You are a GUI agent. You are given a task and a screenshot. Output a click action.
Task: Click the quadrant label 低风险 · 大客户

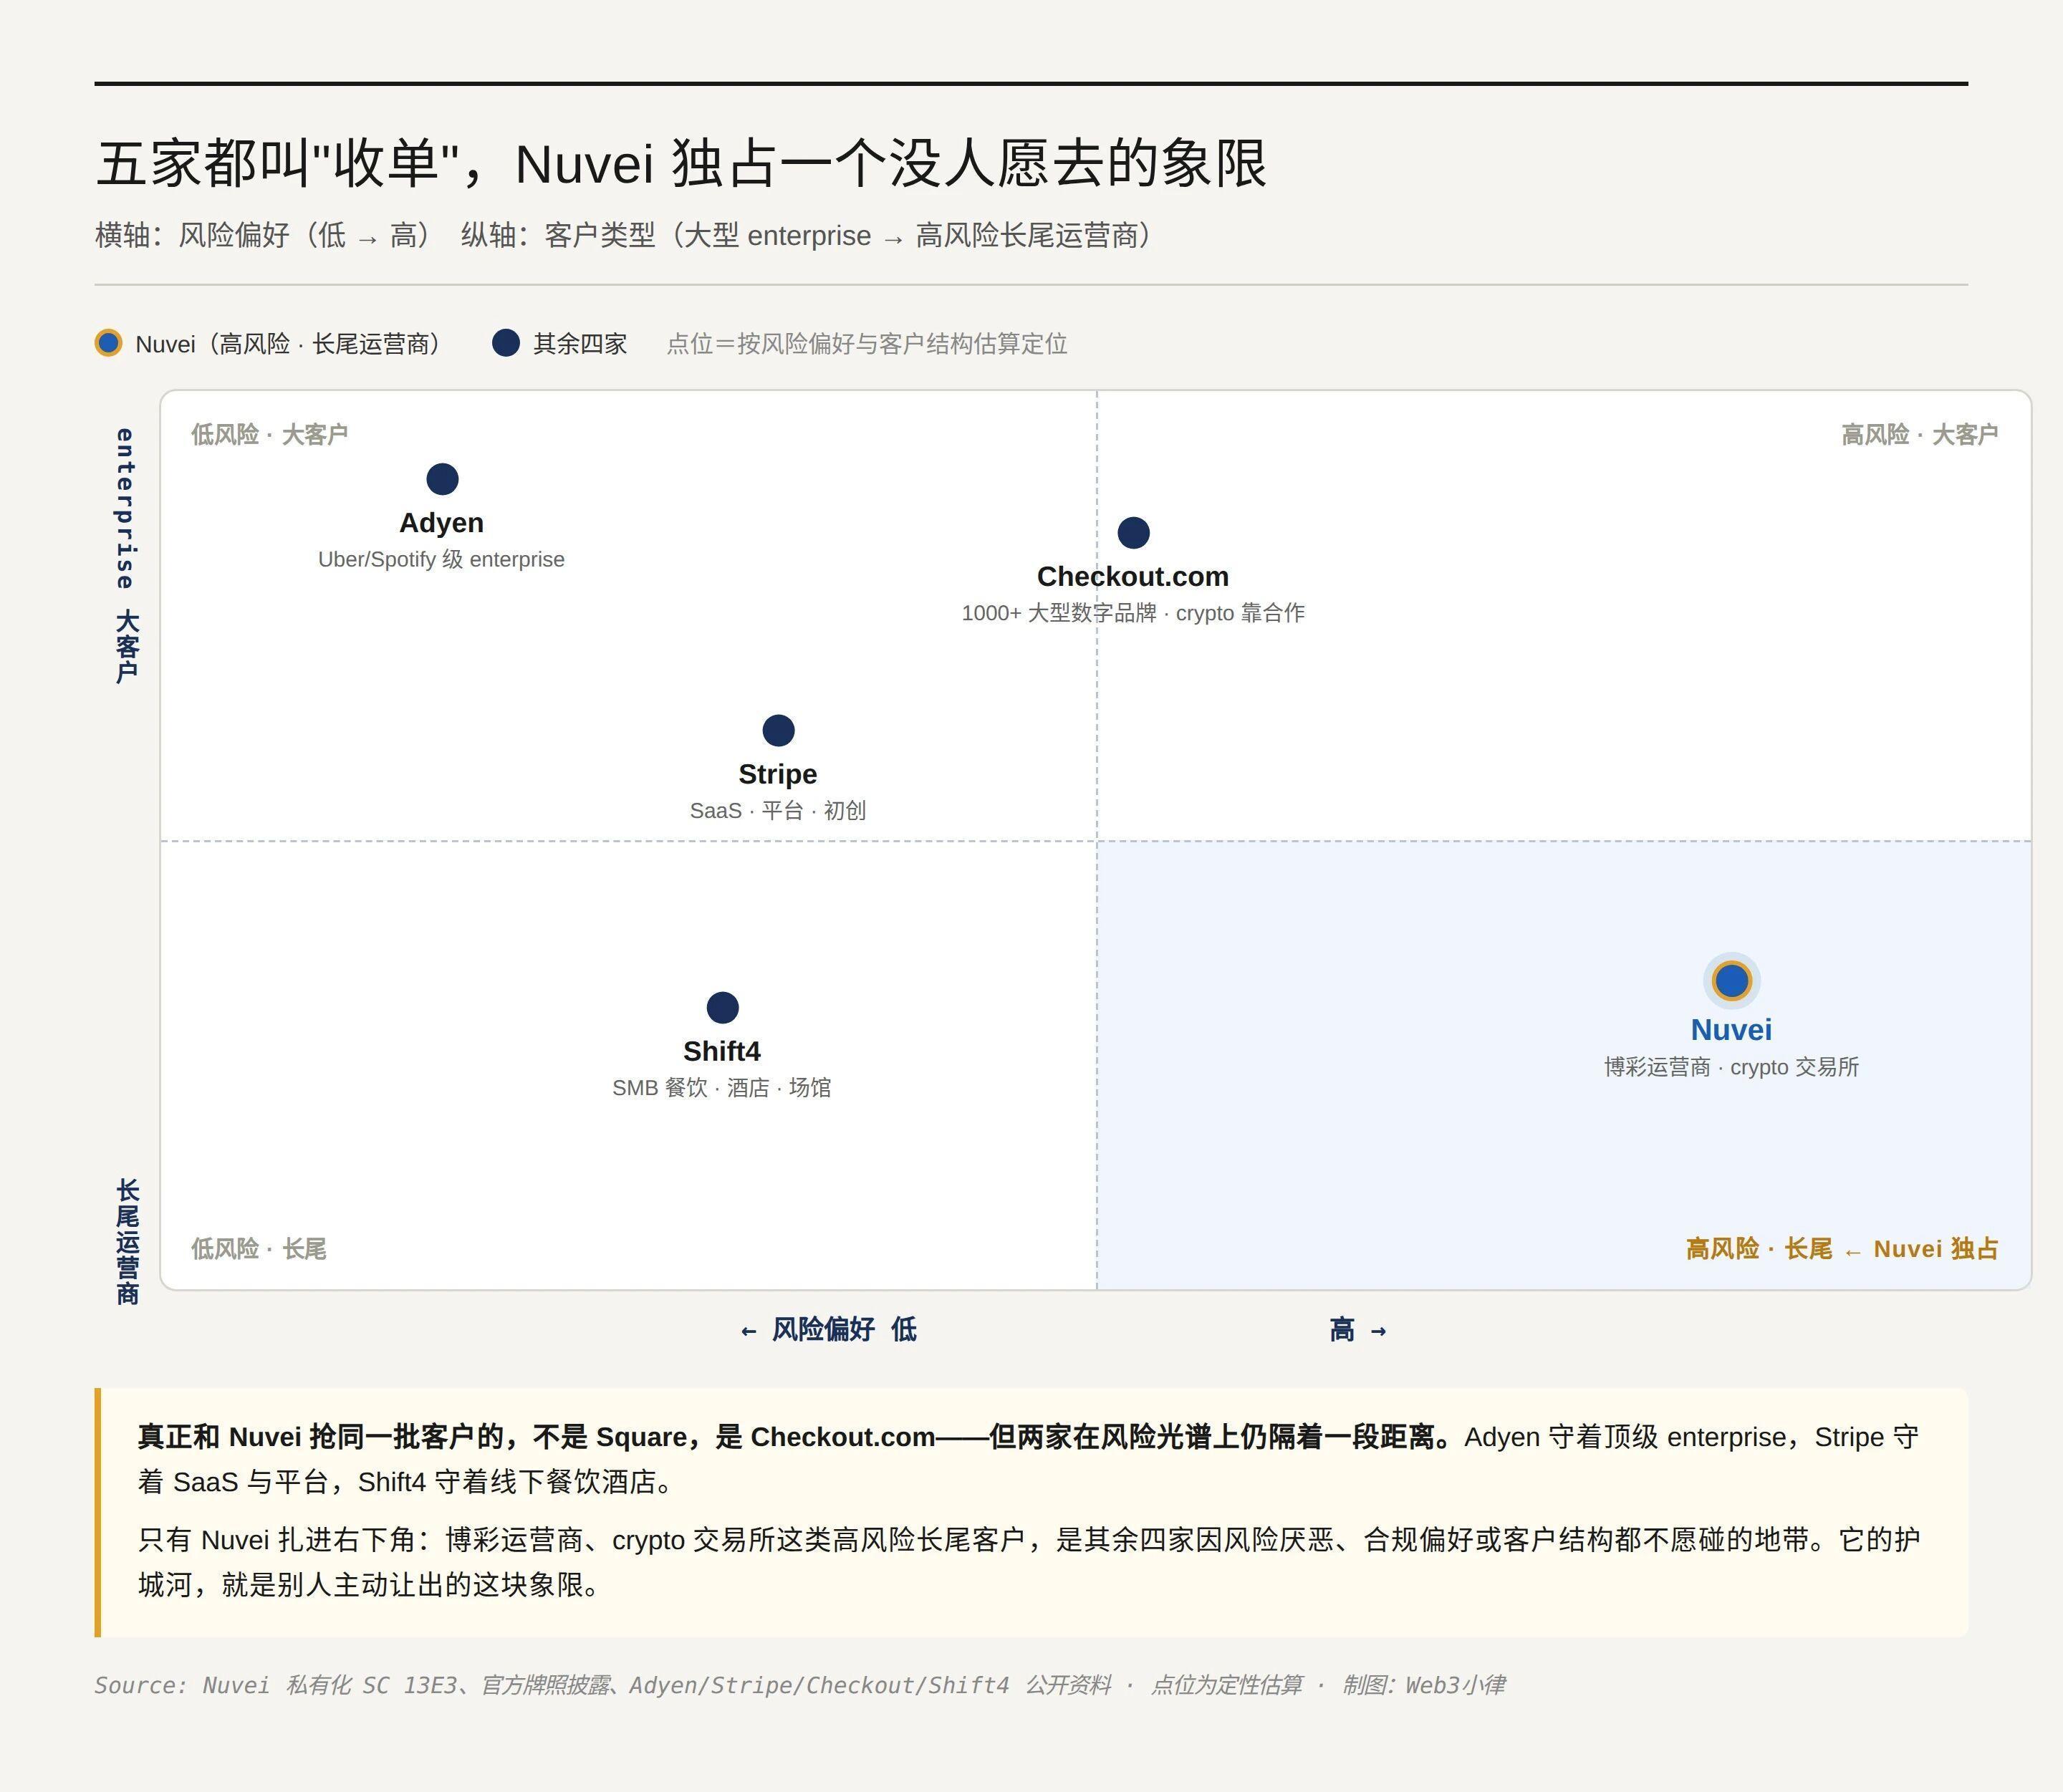(x=269, y=434)
